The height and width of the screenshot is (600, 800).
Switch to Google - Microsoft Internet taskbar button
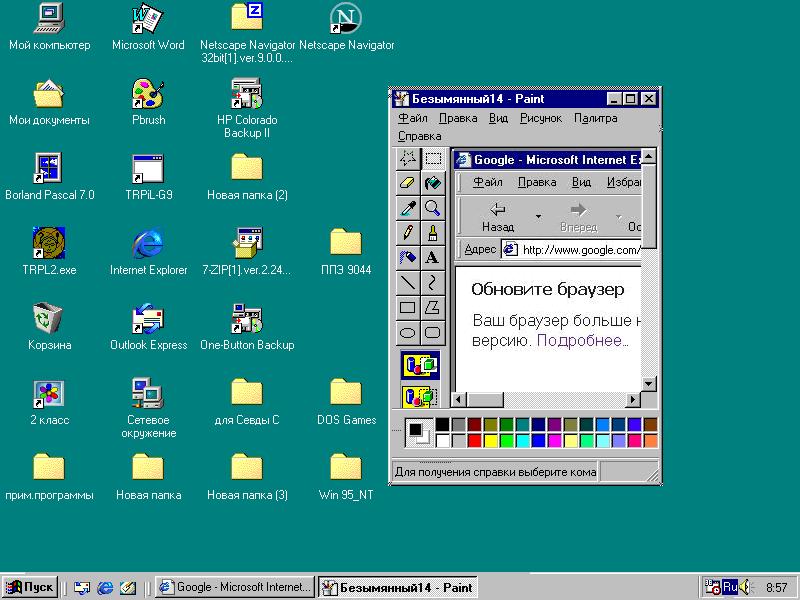coord(235,588)
